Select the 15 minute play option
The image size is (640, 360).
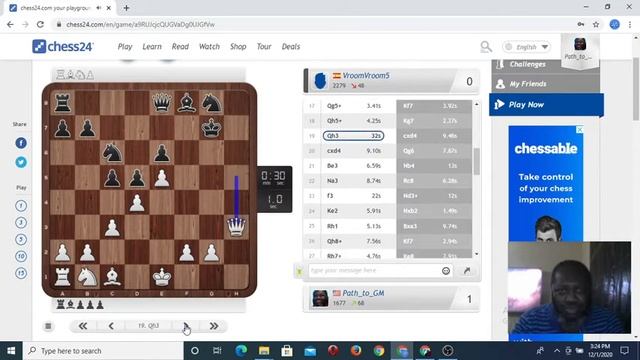(21, 273)
